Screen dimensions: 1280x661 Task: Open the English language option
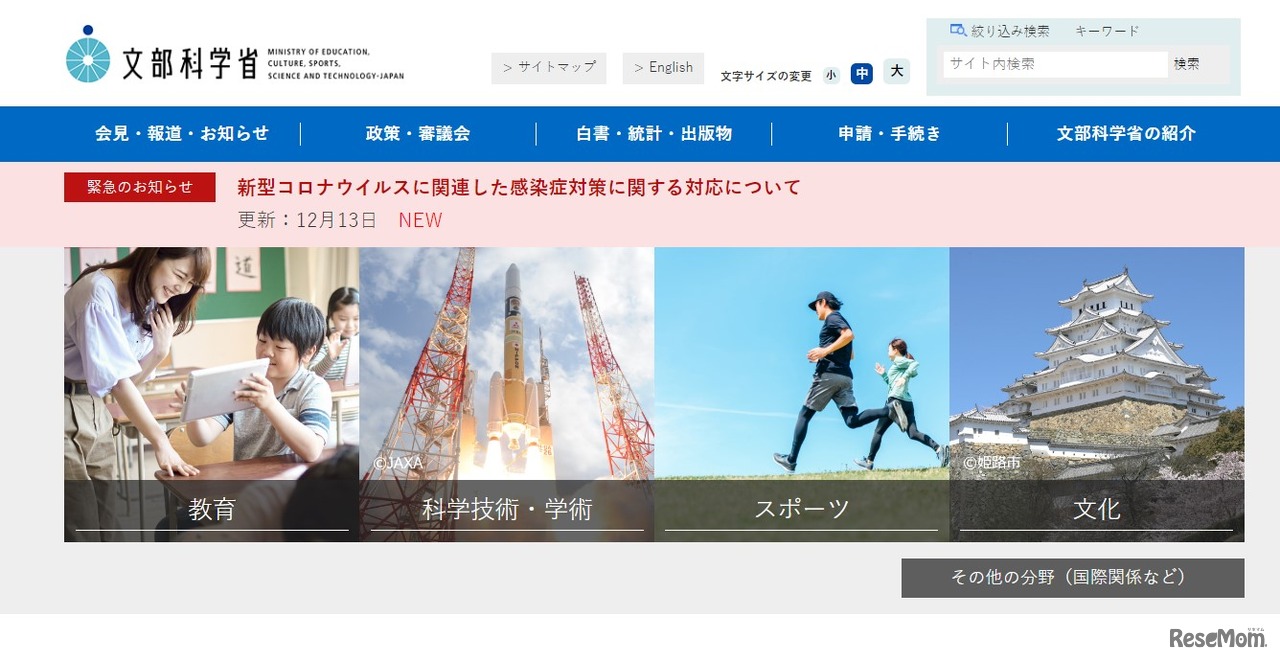point(663,67)
